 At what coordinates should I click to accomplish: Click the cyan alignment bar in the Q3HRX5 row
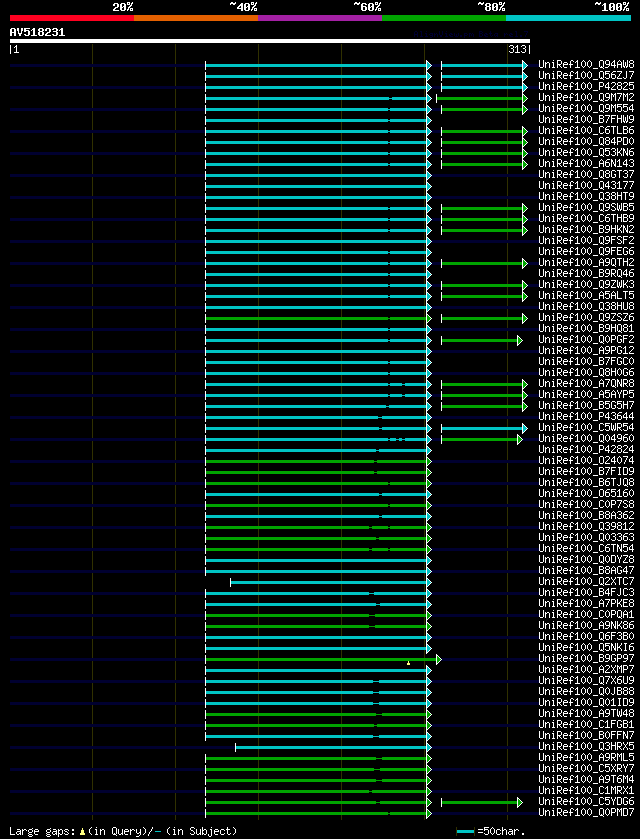click(x=333, y=748)
